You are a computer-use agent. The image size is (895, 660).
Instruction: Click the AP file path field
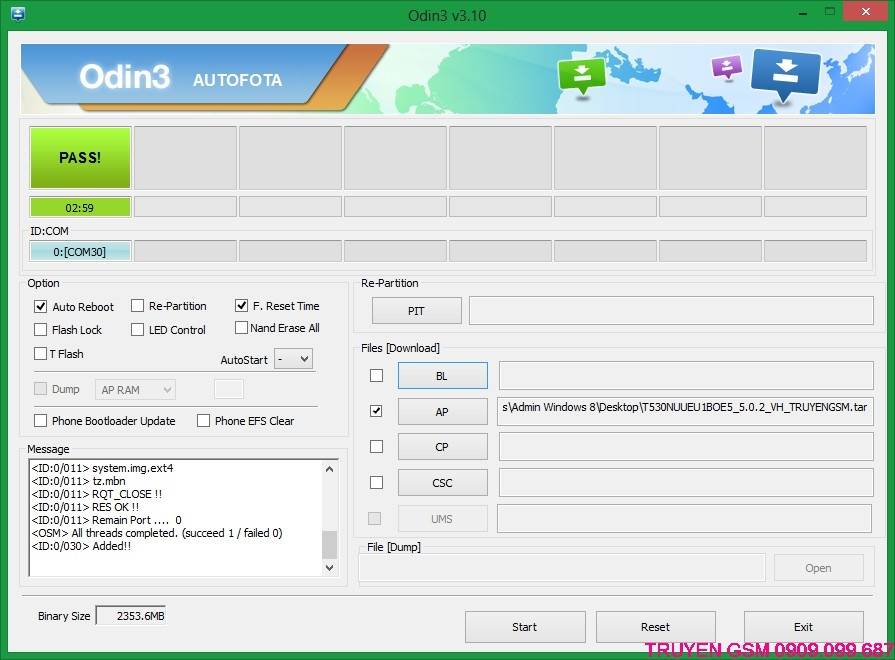tap(685, 411)
